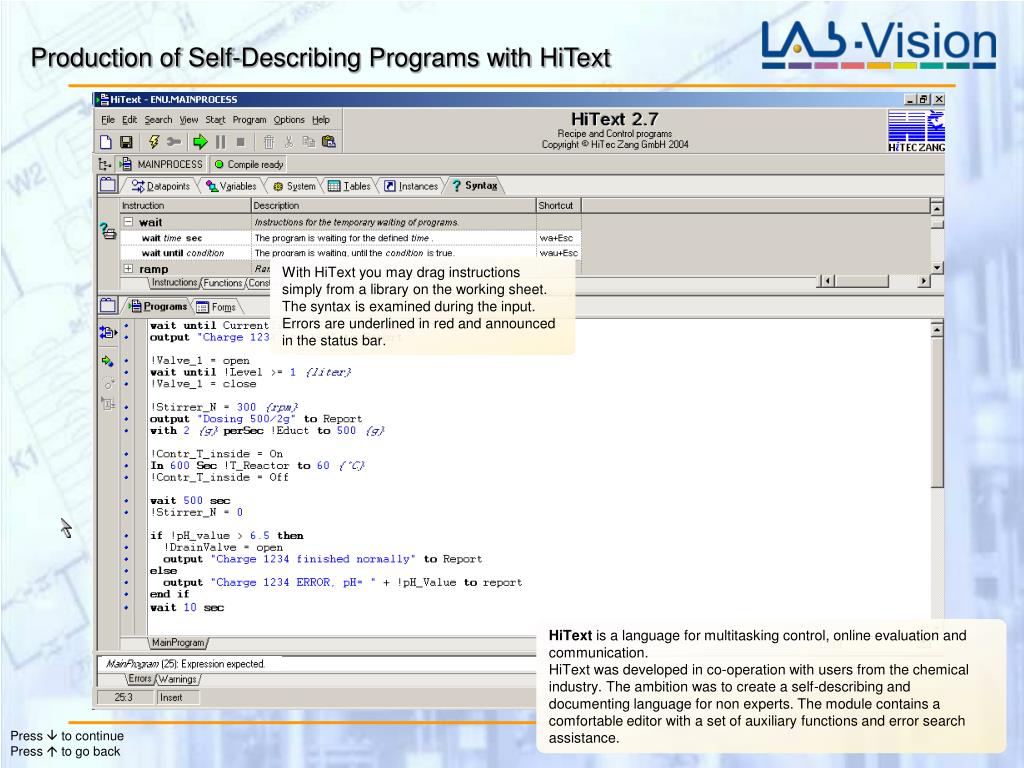
Task: Switch to the Forms tab
Action: point(217,307)
